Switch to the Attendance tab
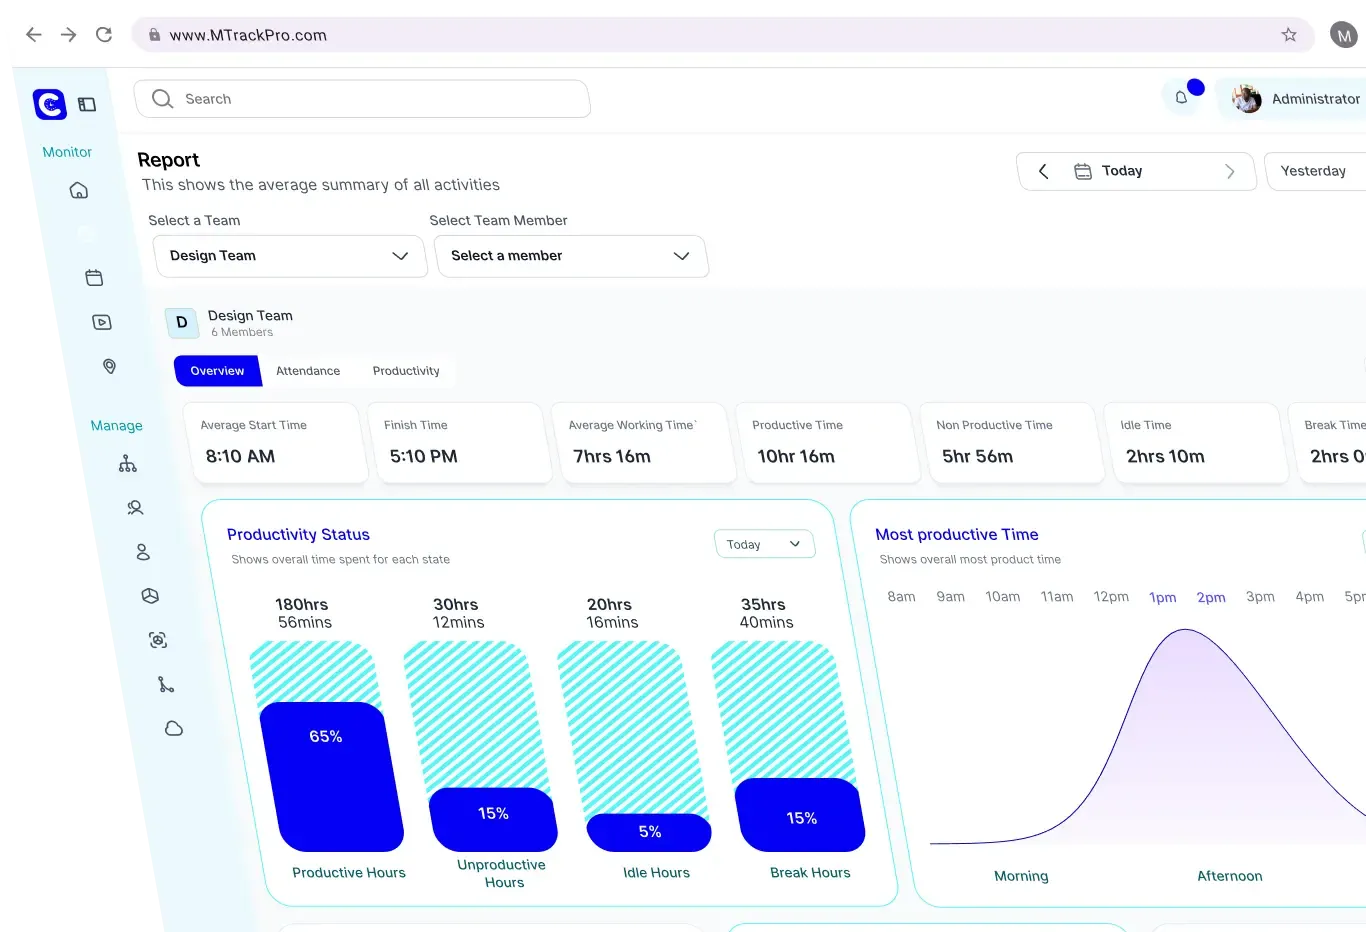 (308, 371)
